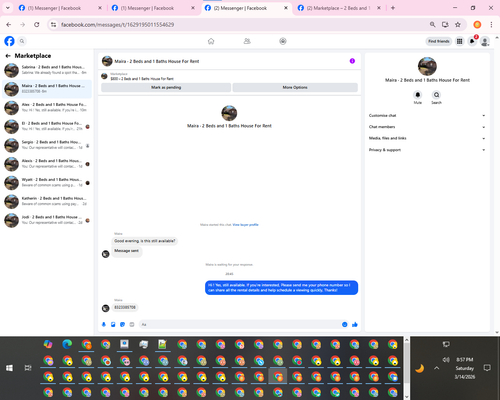500x400 pixels.
Task: Open the Friends icon in top navigation
Action: point(247,41)
